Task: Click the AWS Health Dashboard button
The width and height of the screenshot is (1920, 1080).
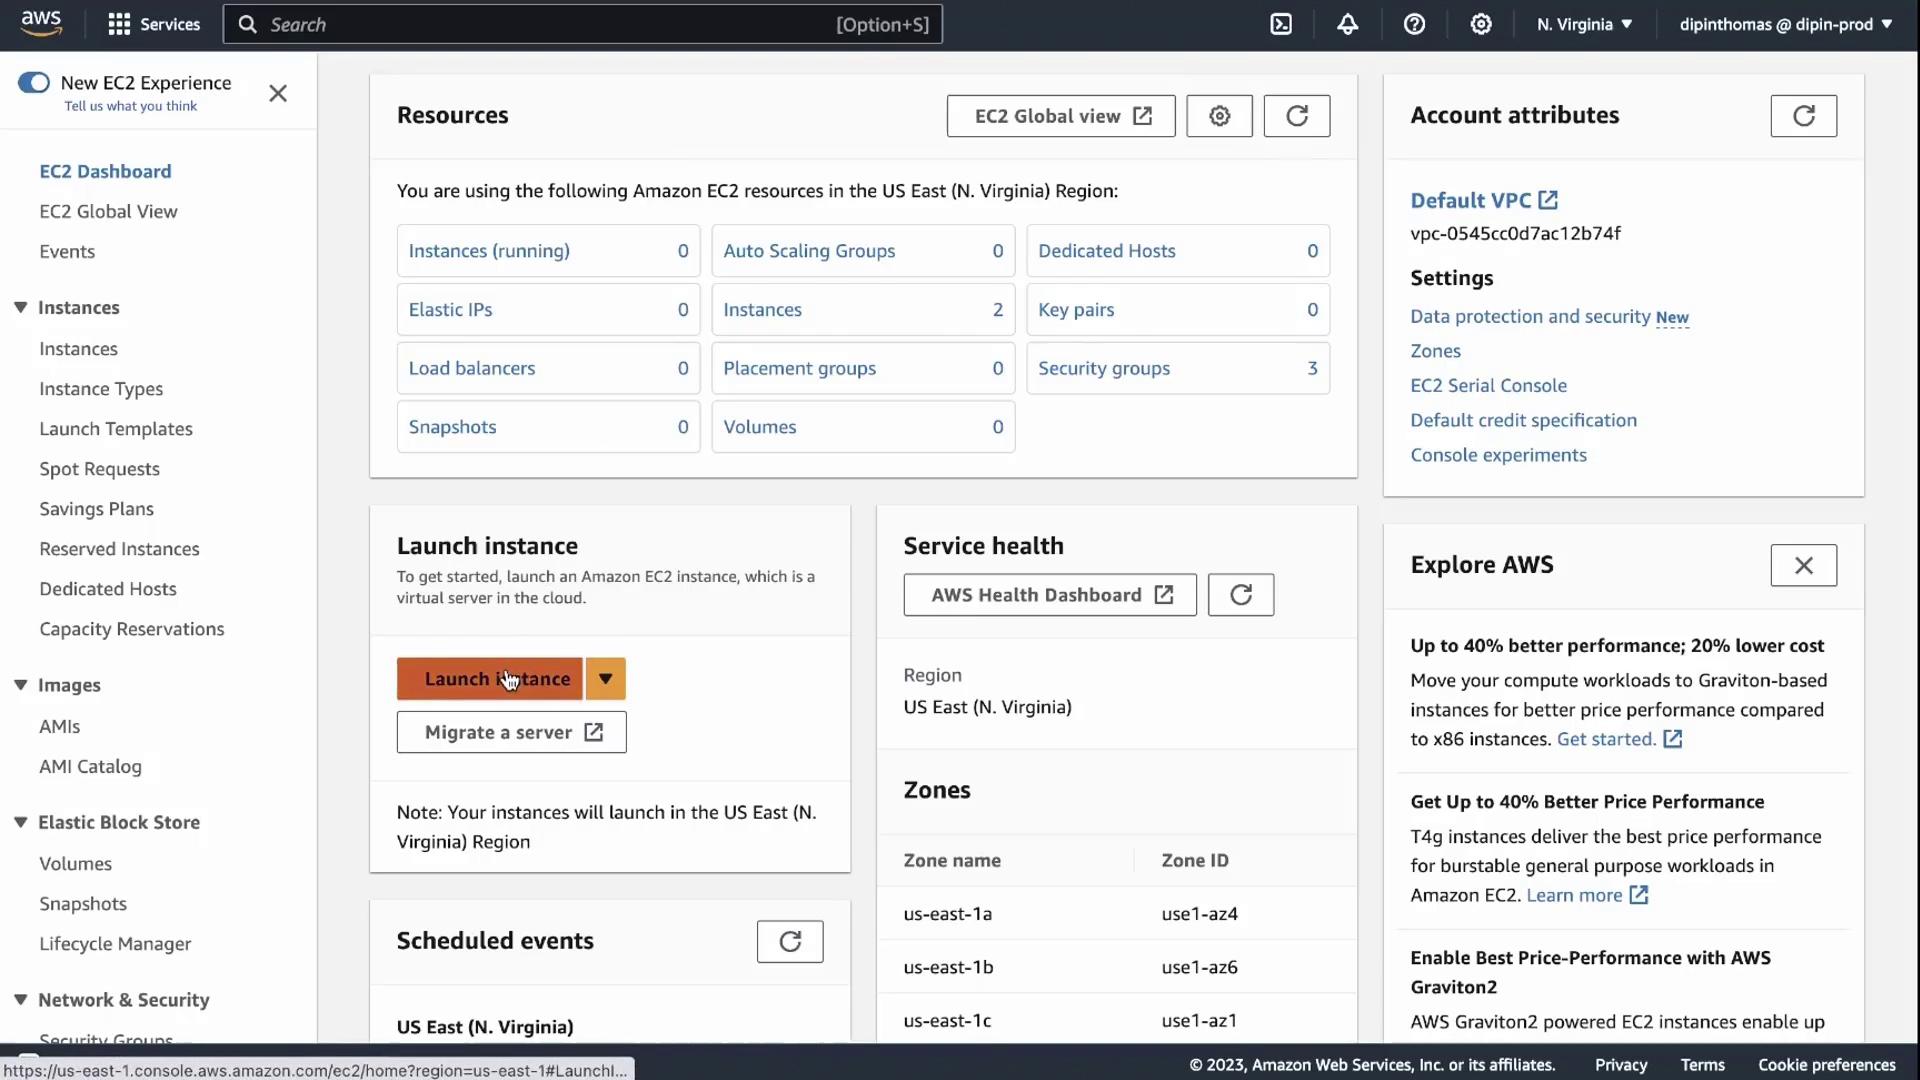Action: pyautogui.click(x=1049, y=595)
